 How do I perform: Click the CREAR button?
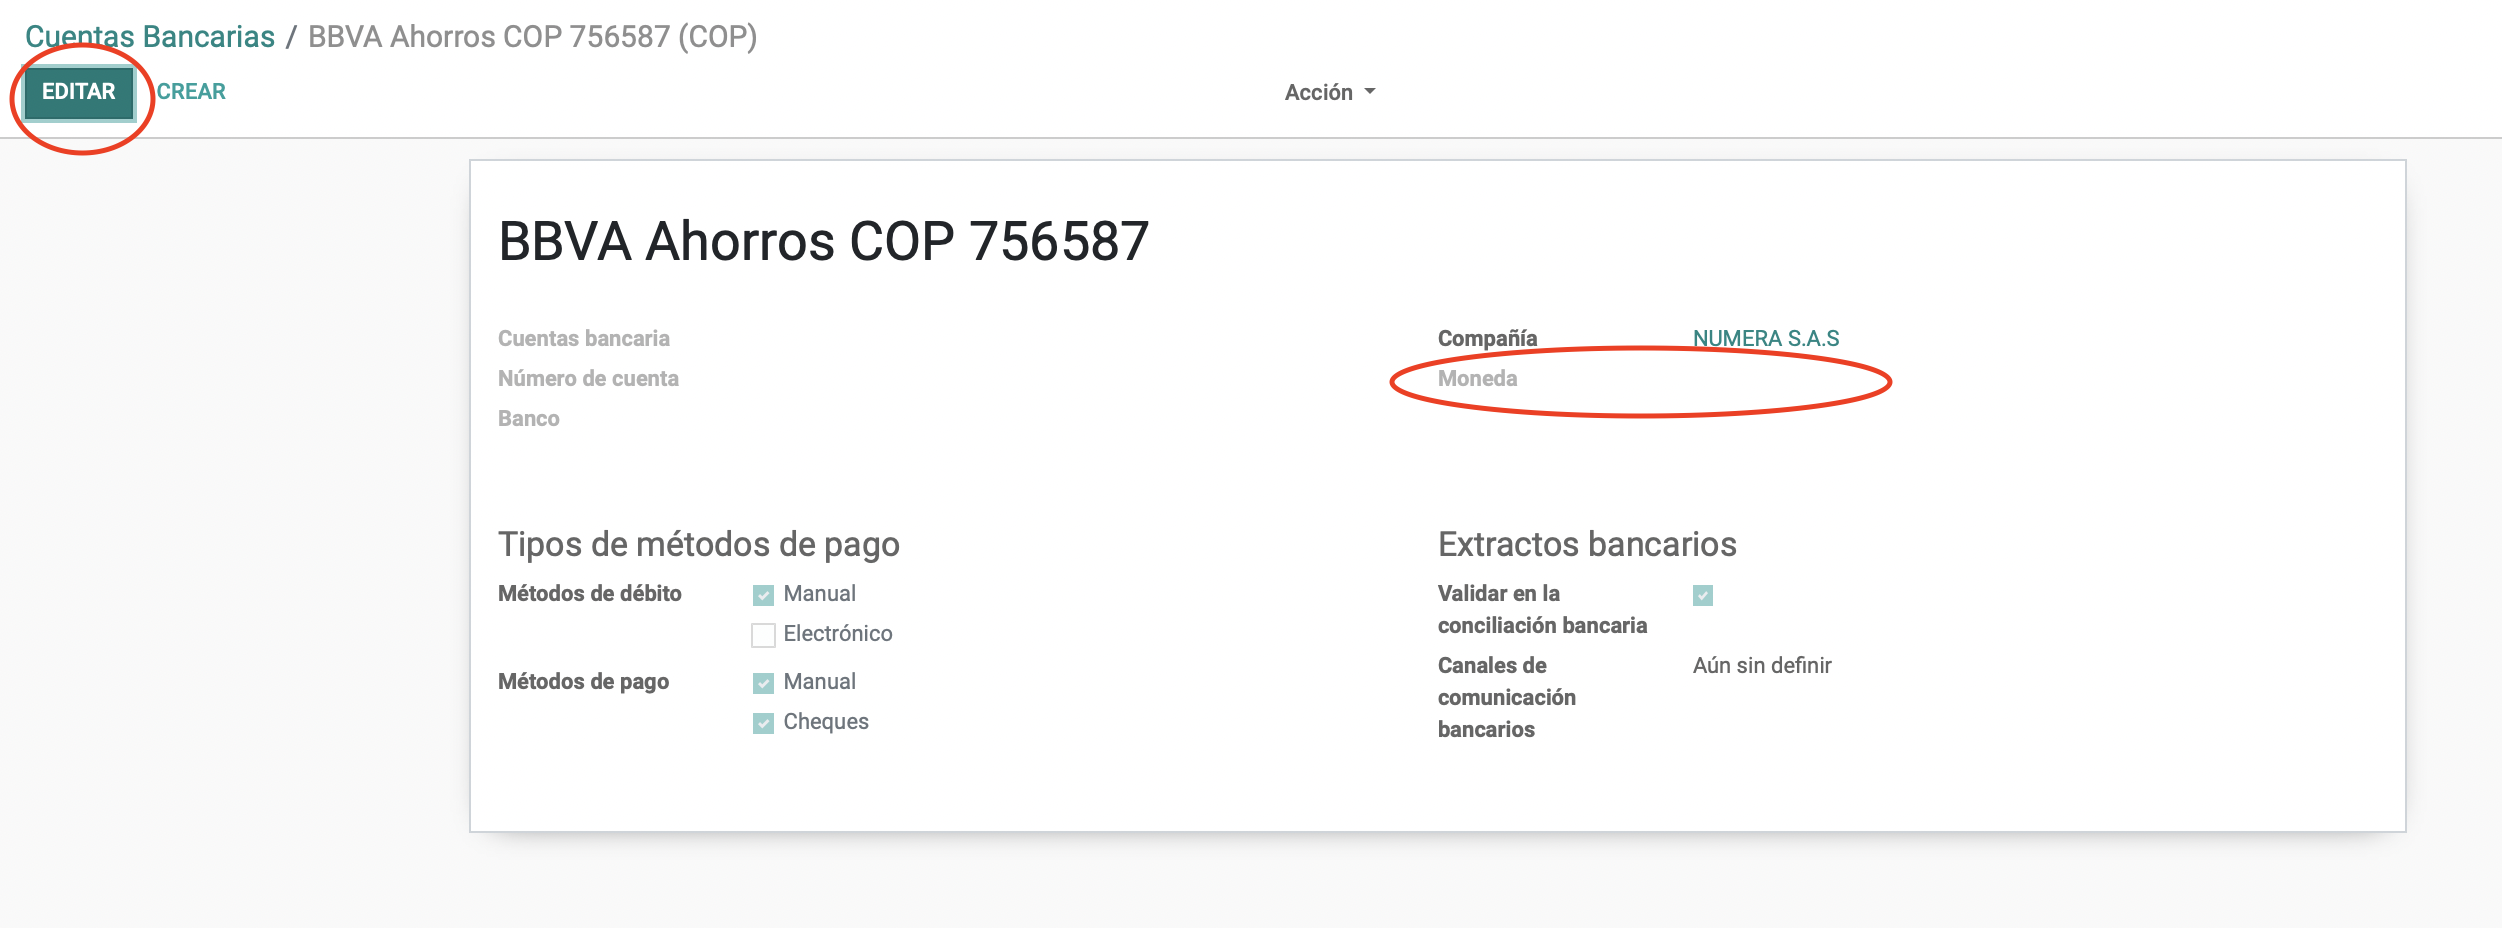tap(191, 92)
